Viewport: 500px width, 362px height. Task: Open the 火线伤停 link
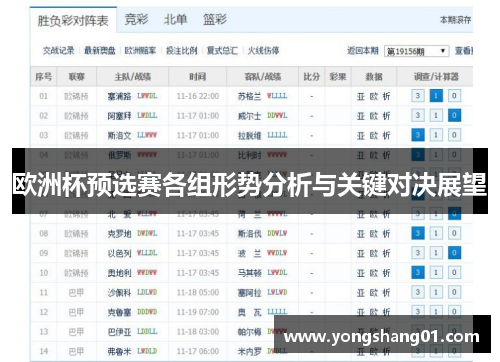[263, 51]
